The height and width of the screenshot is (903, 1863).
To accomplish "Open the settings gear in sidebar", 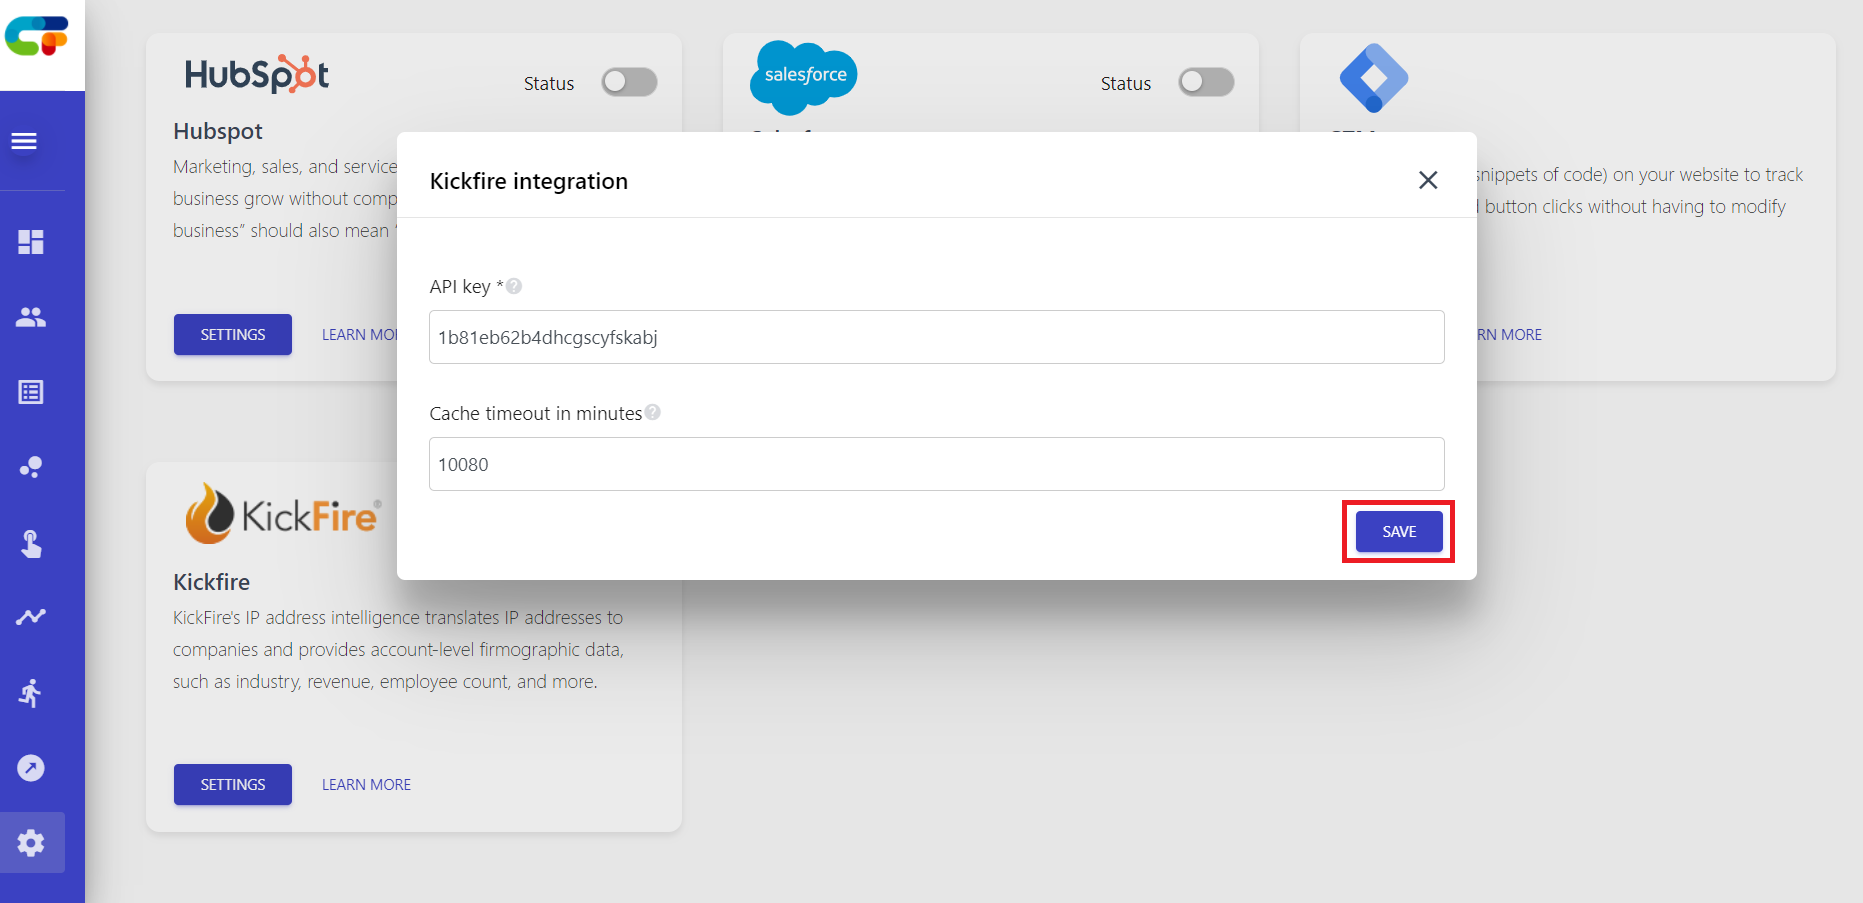I will pos(31,843).
